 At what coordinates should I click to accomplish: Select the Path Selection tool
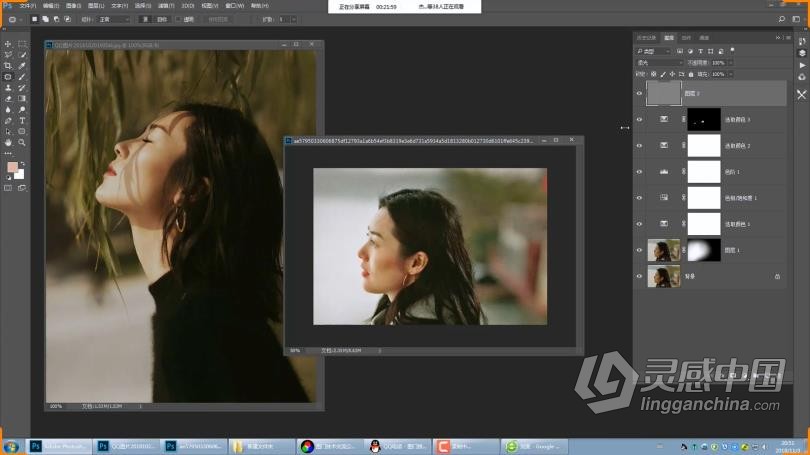click(x=8, y=131)
